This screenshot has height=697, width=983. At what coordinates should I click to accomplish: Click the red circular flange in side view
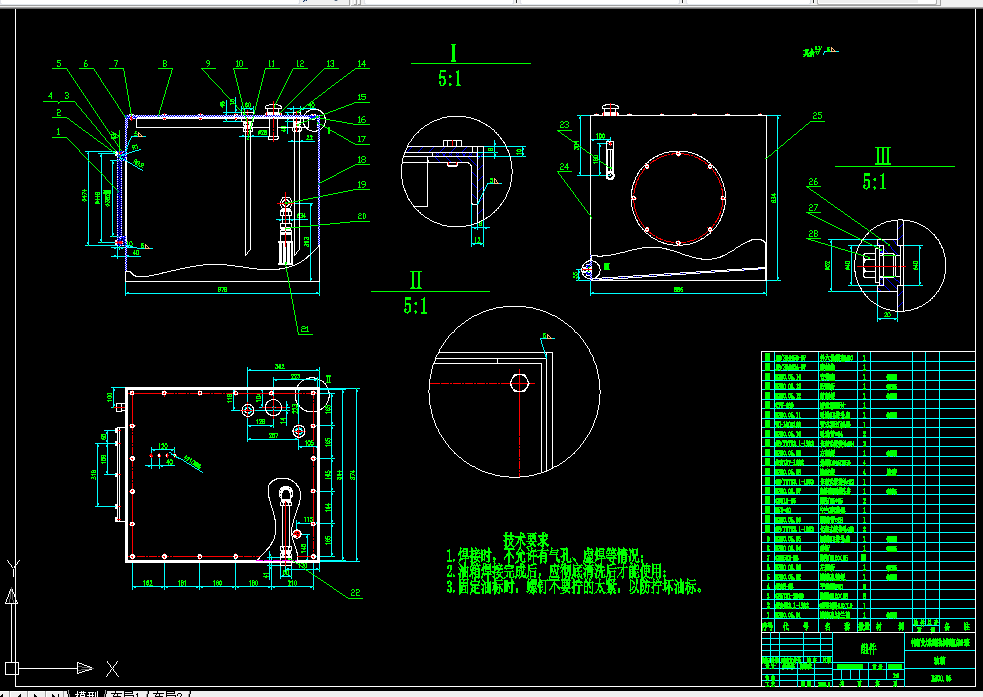click(678, 197)
